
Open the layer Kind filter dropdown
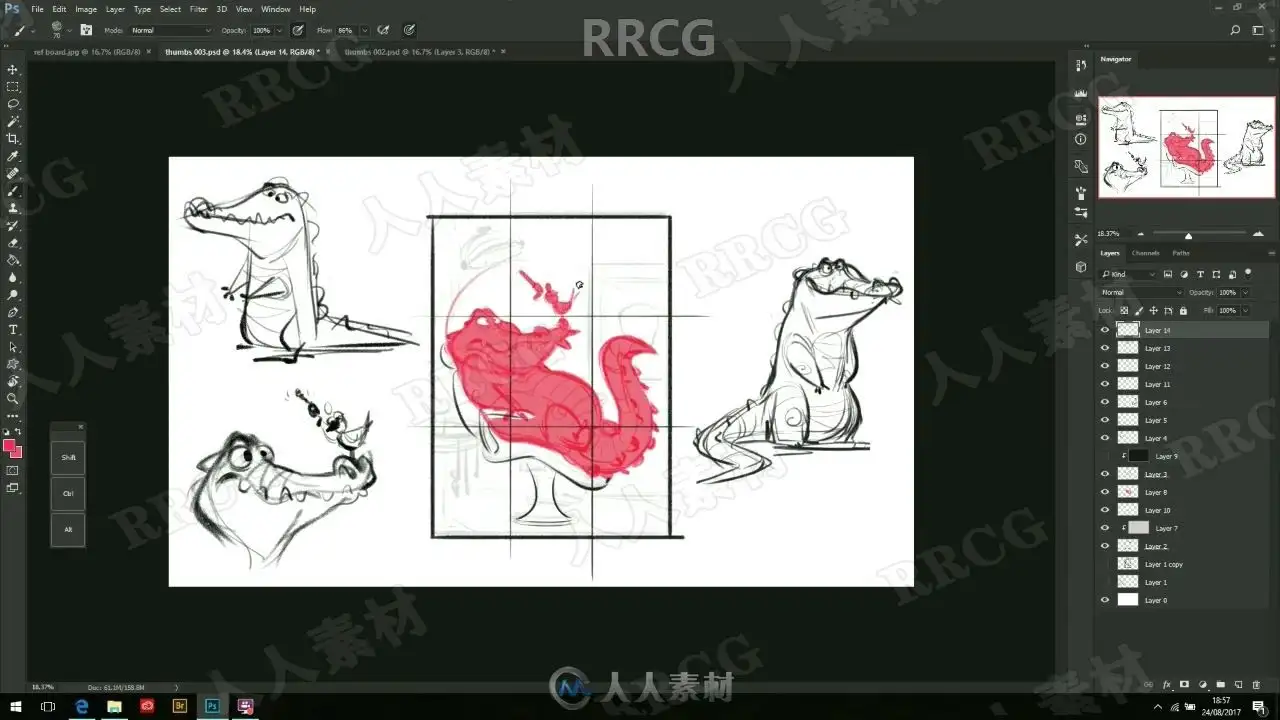click(1128, 274)
